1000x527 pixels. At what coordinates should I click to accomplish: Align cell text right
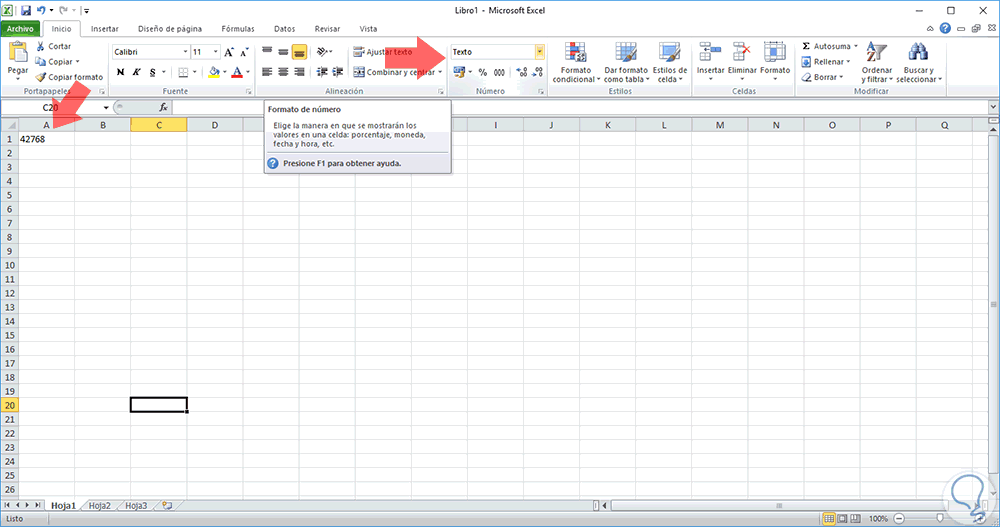tap(299, 72)
